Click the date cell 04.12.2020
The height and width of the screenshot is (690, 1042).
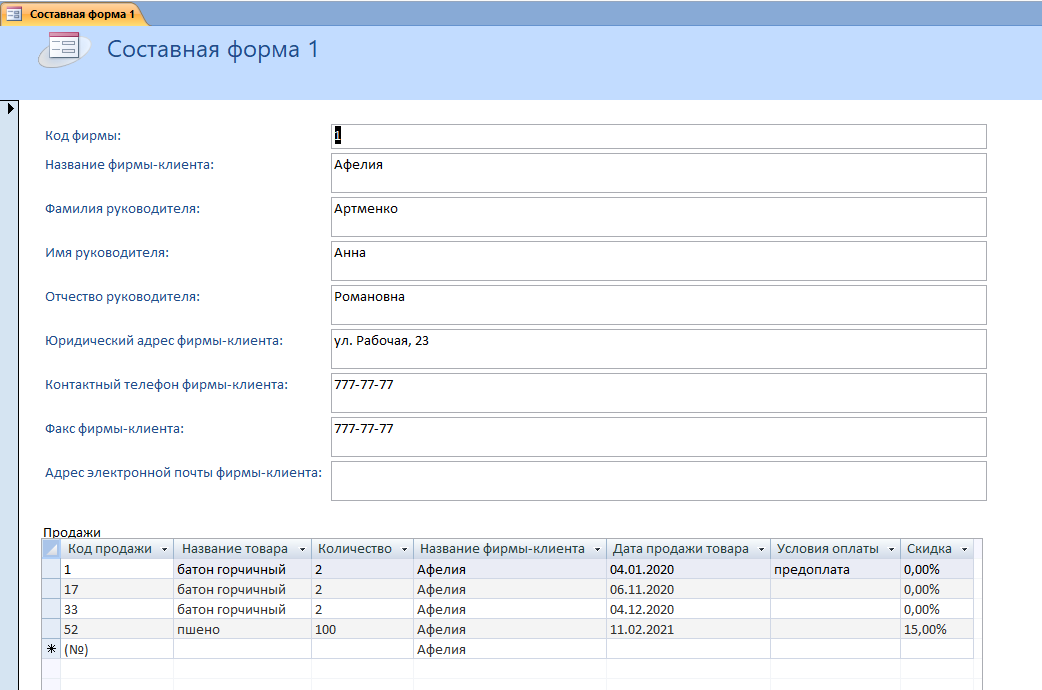tap(688, 609)
